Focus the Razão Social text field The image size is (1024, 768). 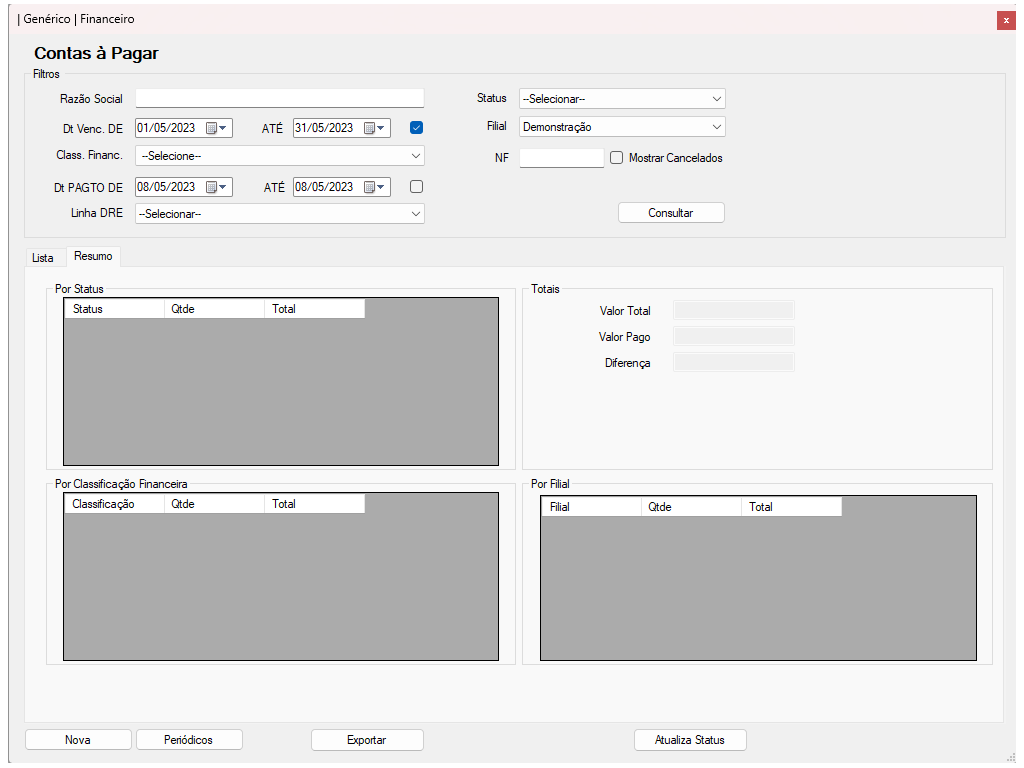click(x=280, y=98)
